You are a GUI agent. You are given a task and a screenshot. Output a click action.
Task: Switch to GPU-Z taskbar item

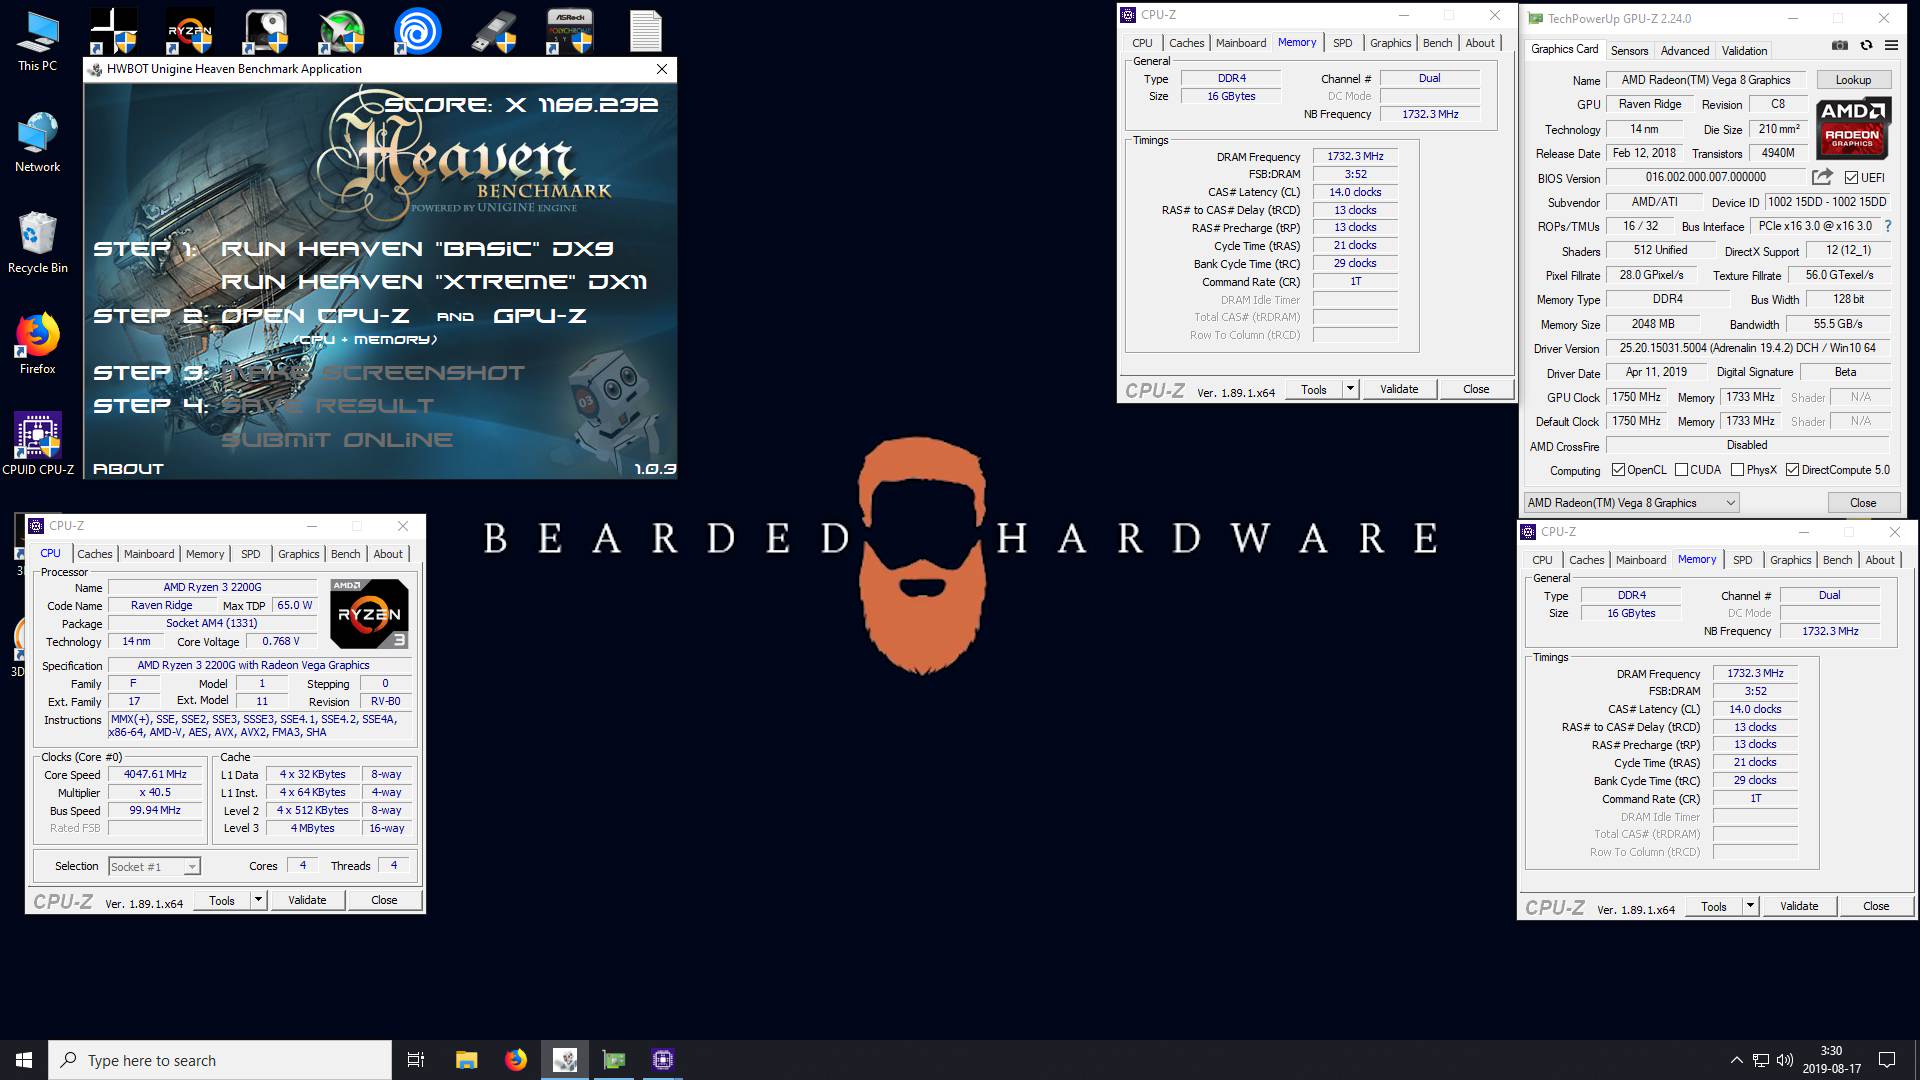[614, 1060]
